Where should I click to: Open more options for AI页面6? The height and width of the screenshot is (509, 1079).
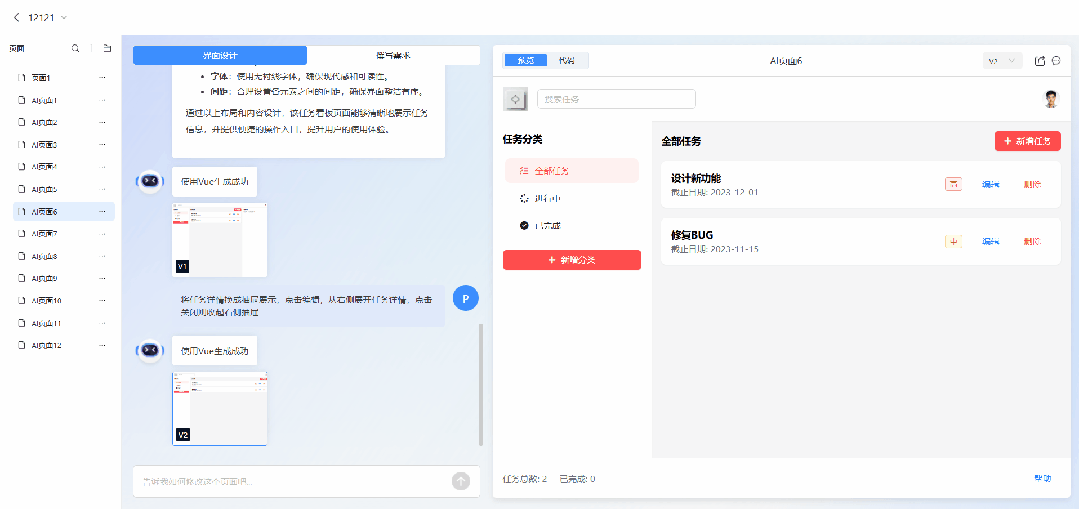(103, 211)
